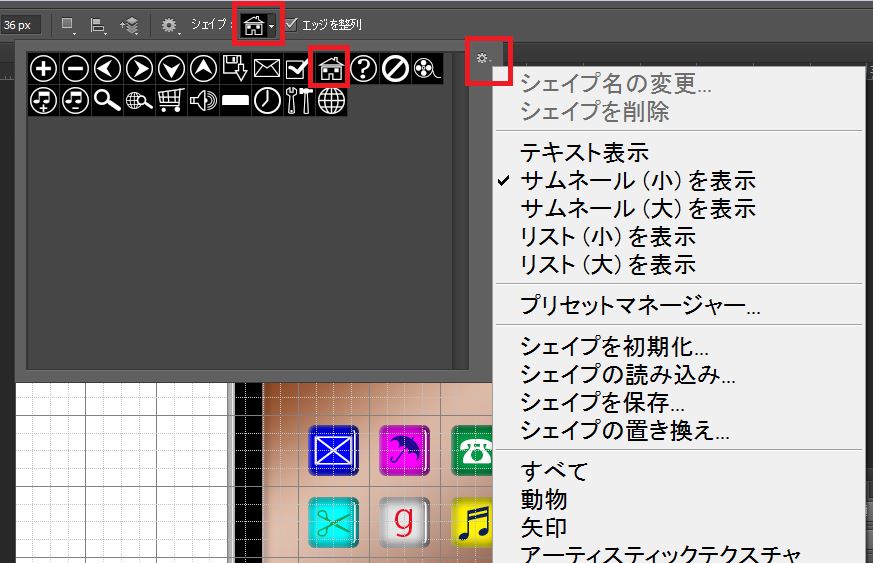Click the yellow music note button on canvas
Viewport: 873px width, 563px height.
coord(472,522)
